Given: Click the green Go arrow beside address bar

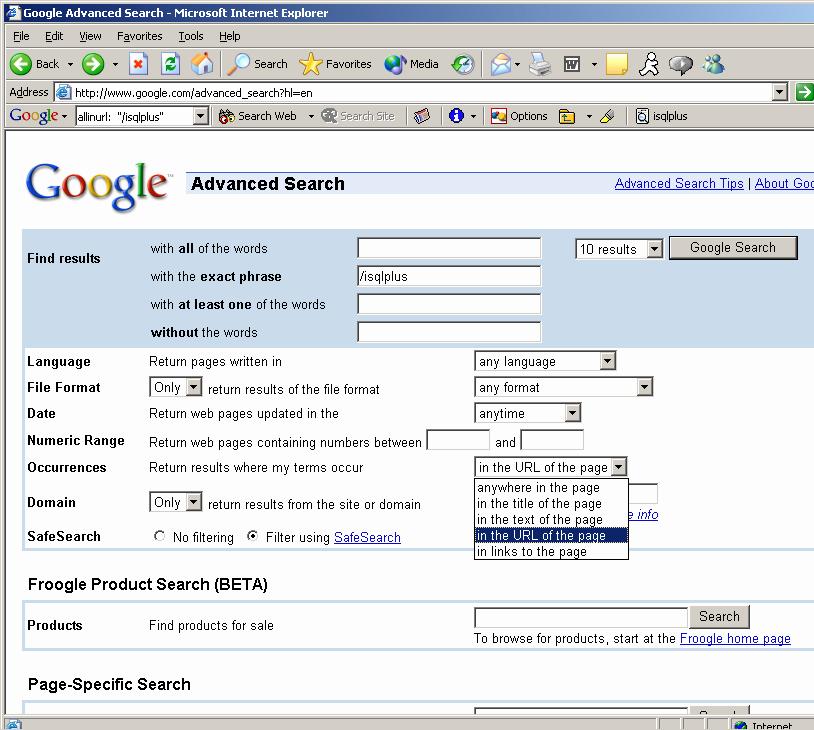Looking at the screenshot, I should click(804, 92).
